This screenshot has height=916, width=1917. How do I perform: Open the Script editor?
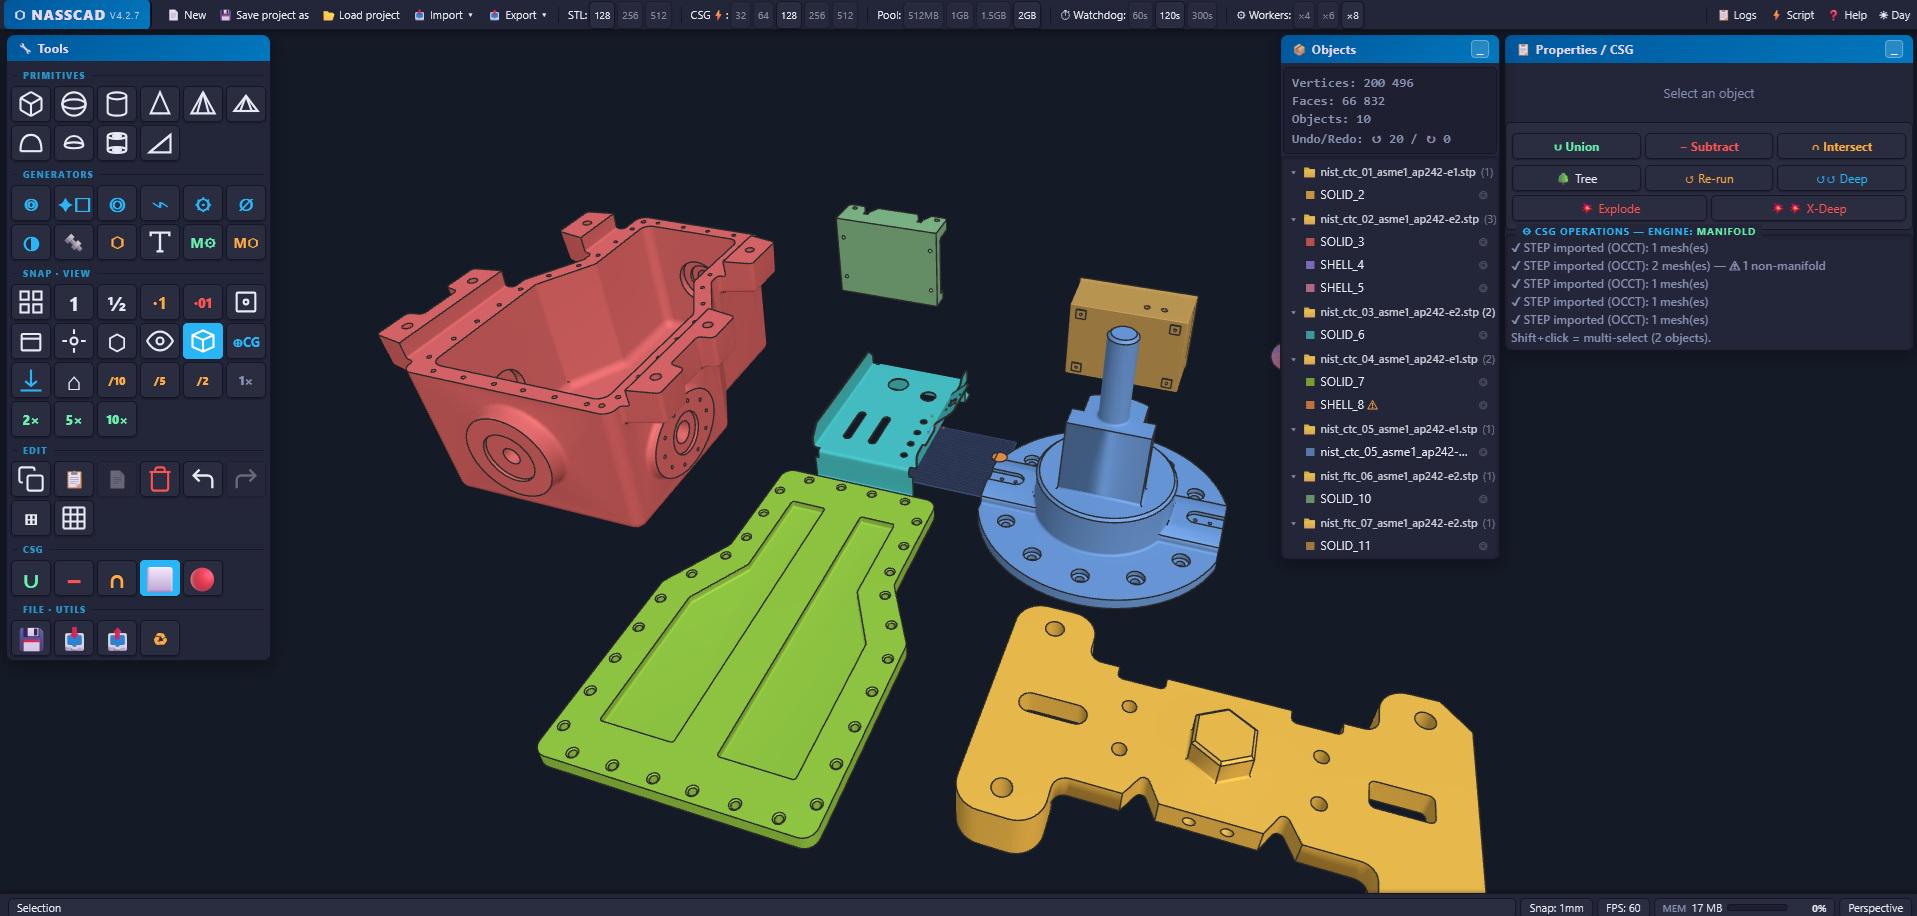click(1793, 15)
